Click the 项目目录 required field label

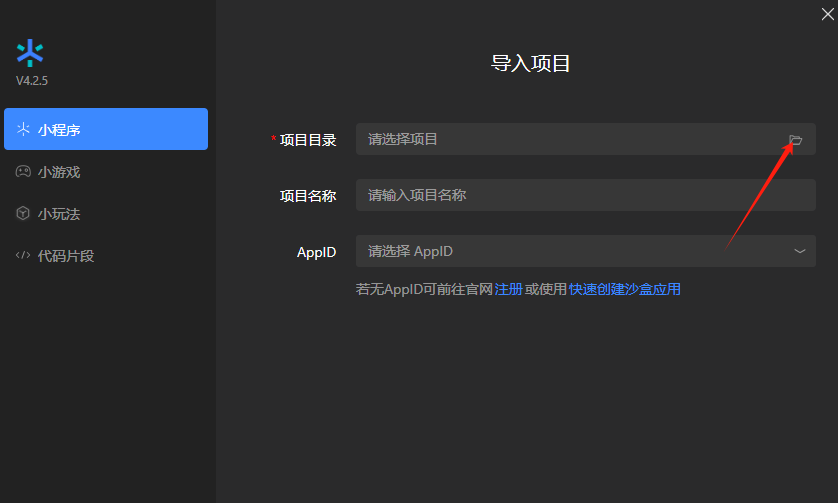pyautogui.click(x=307, y=140)
